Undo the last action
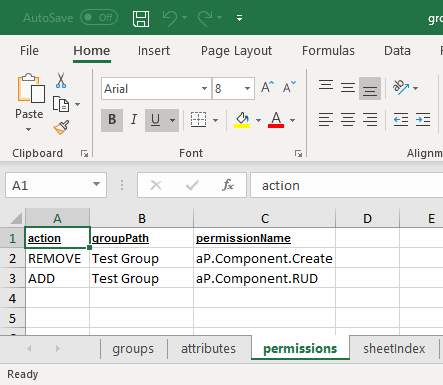 (x=170, y=18)
